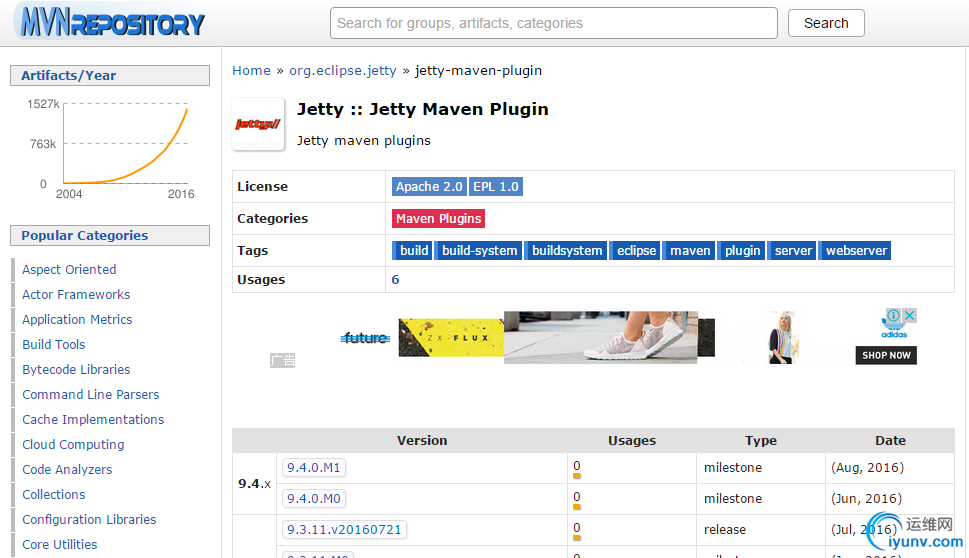Click the Version column header
The image size is (969, 558).
coord(422,441)
